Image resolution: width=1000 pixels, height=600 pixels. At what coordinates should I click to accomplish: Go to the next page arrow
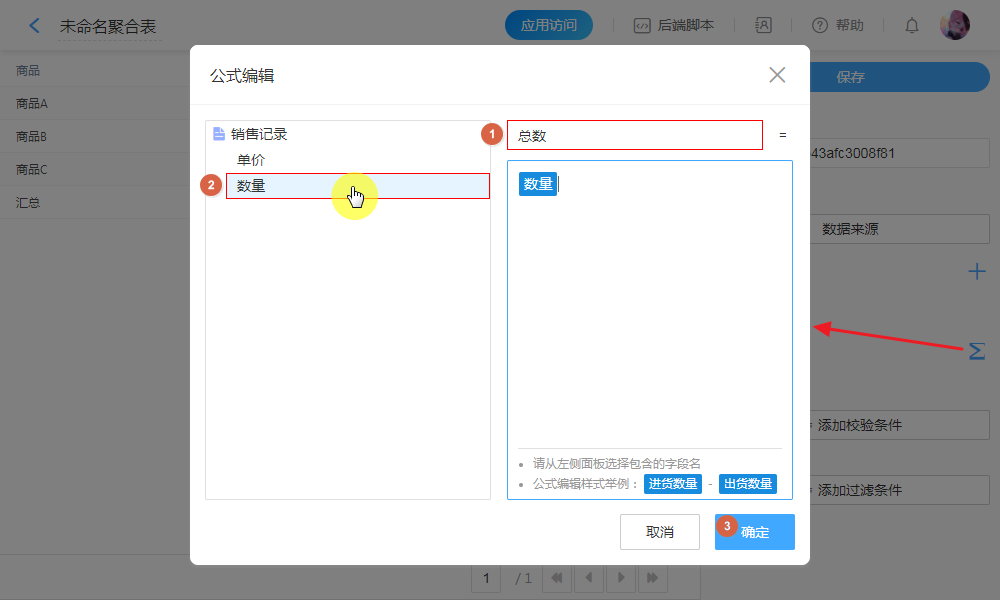tap(621, 578)
